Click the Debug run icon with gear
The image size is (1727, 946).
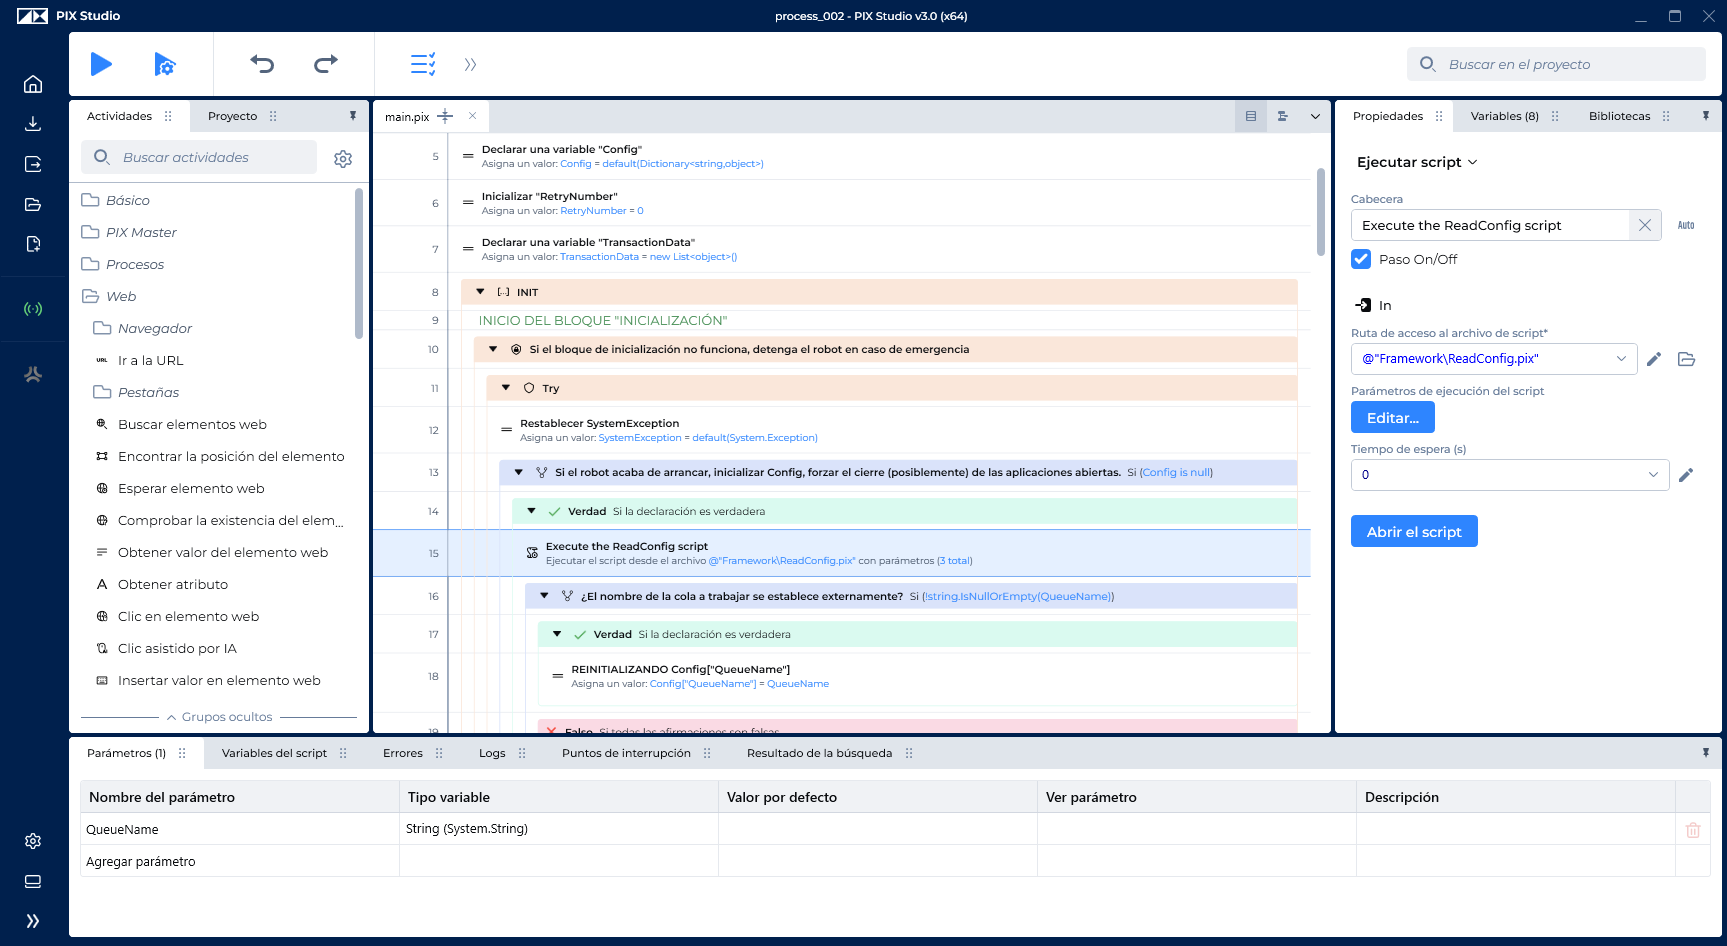click(x=165, y=64)
